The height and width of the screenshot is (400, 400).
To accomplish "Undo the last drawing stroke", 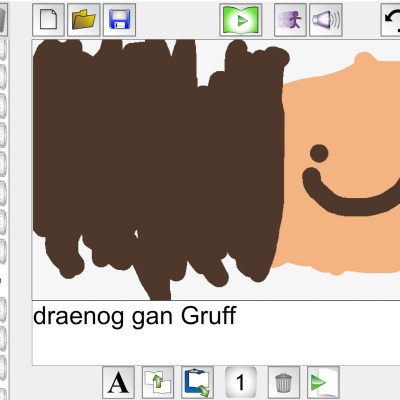I will (391, 20).
